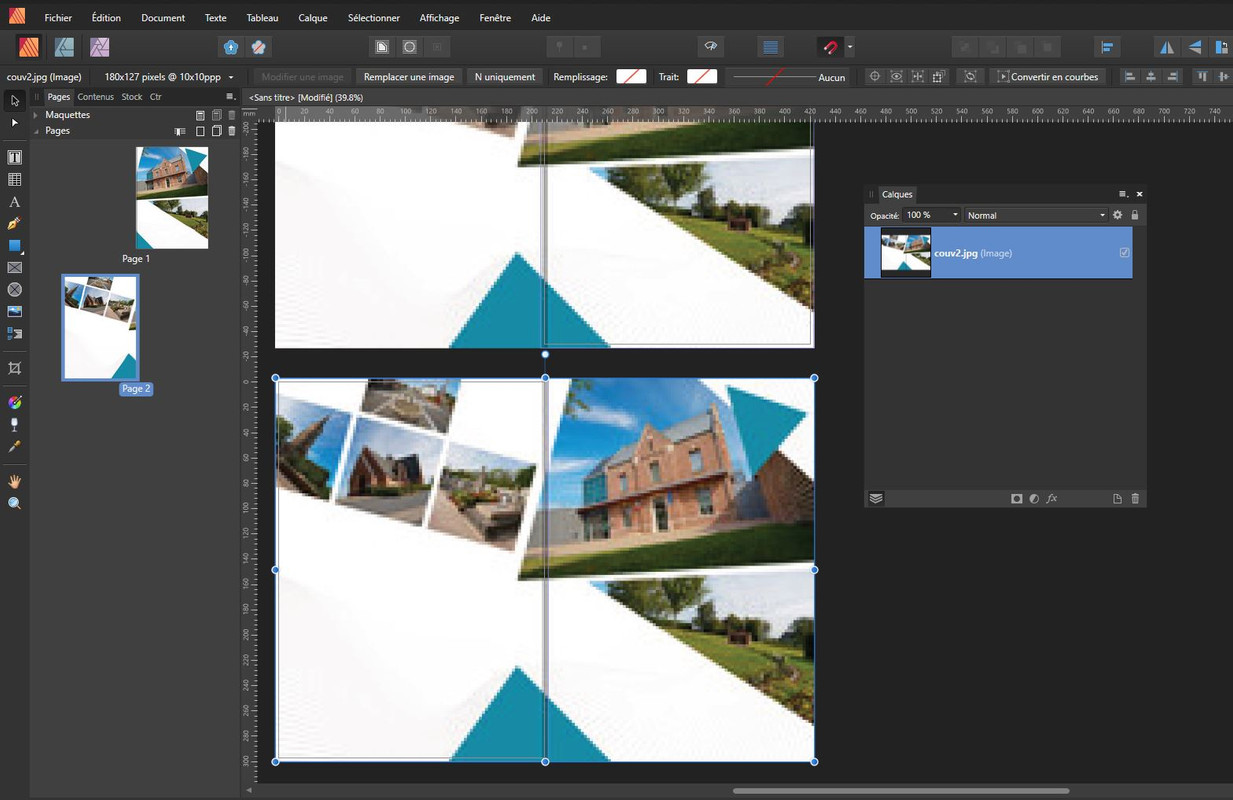
Task: Select the Table tool
Action: click(15, 180)
